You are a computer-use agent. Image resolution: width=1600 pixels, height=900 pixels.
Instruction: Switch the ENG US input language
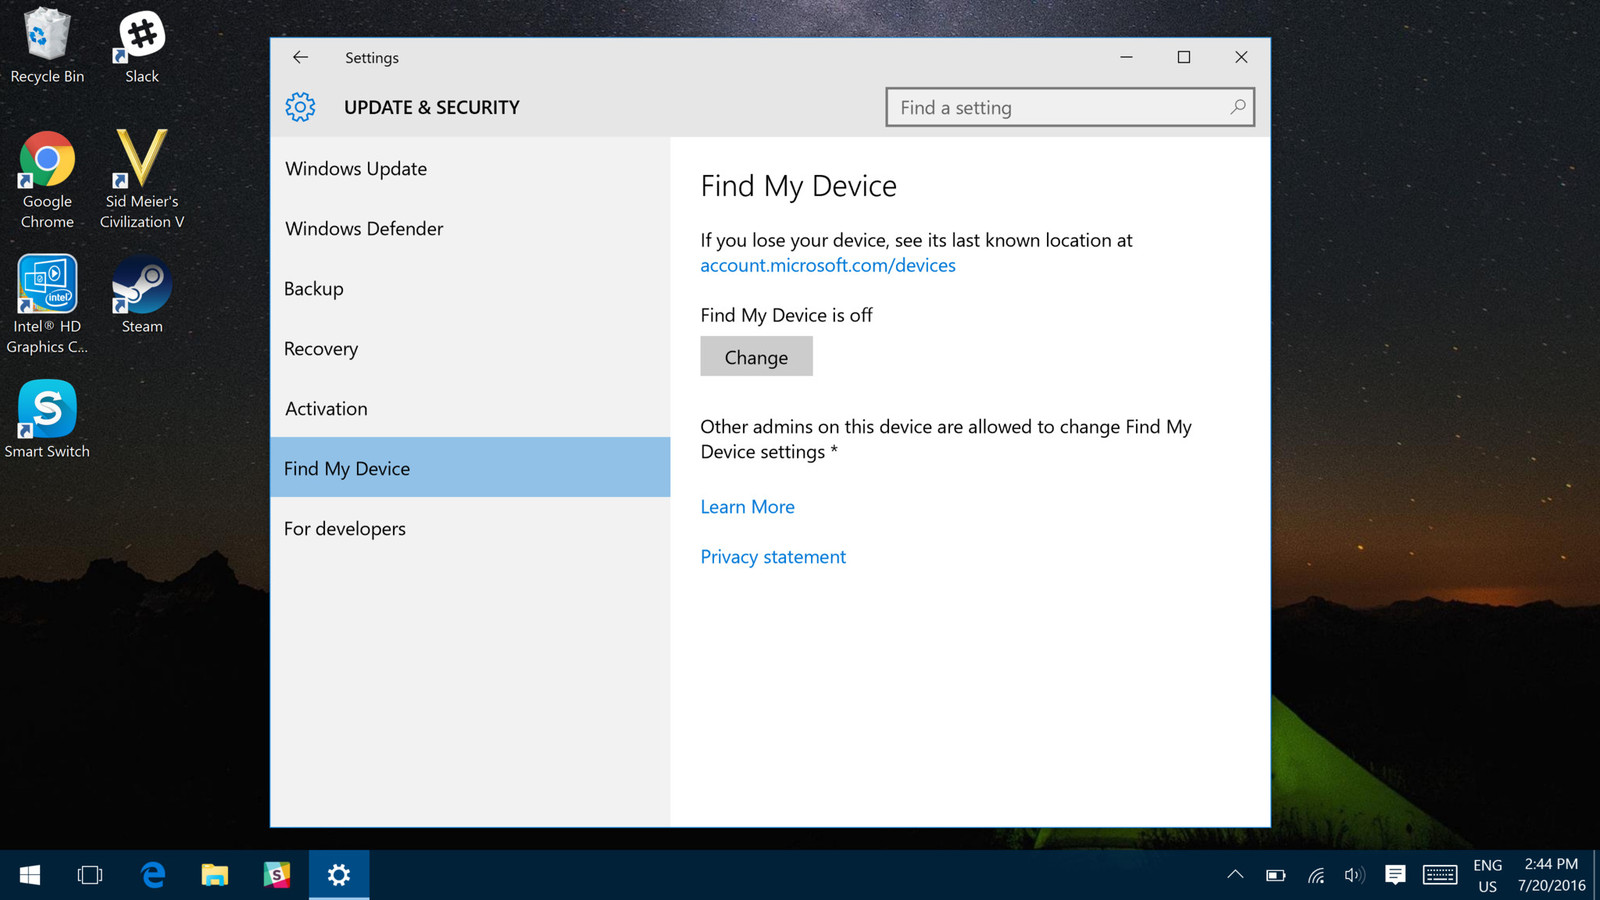pos(1487,874)
